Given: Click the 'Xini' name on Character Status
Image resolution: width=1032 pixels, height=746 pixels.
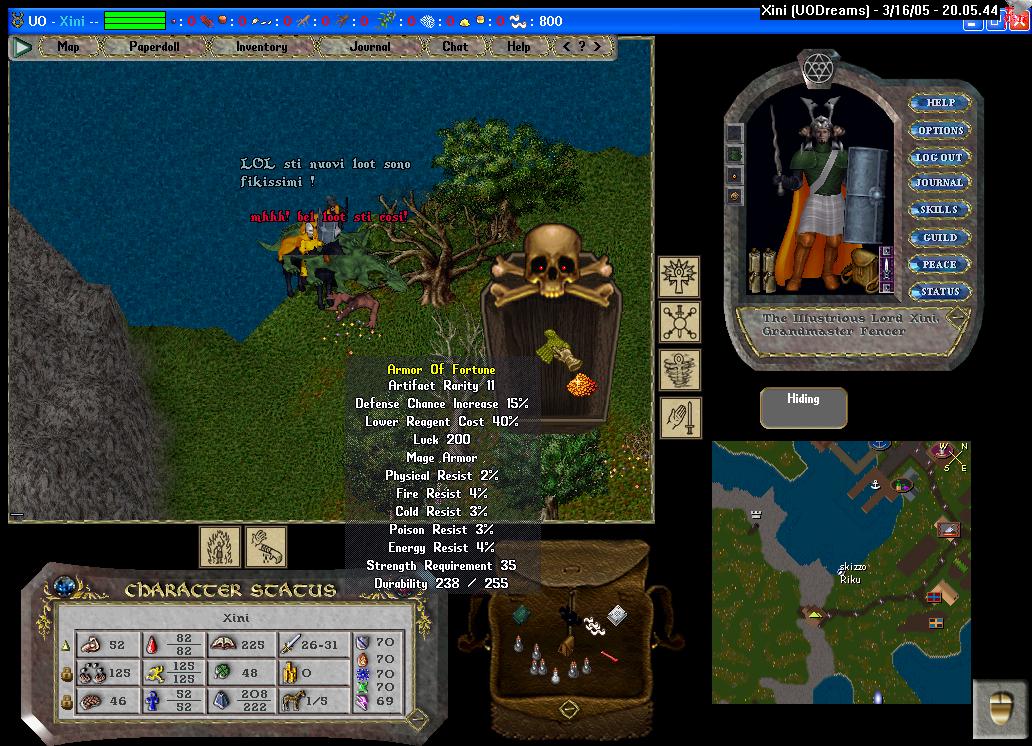Looking at the screenshot, I should [x=236, y=618].
